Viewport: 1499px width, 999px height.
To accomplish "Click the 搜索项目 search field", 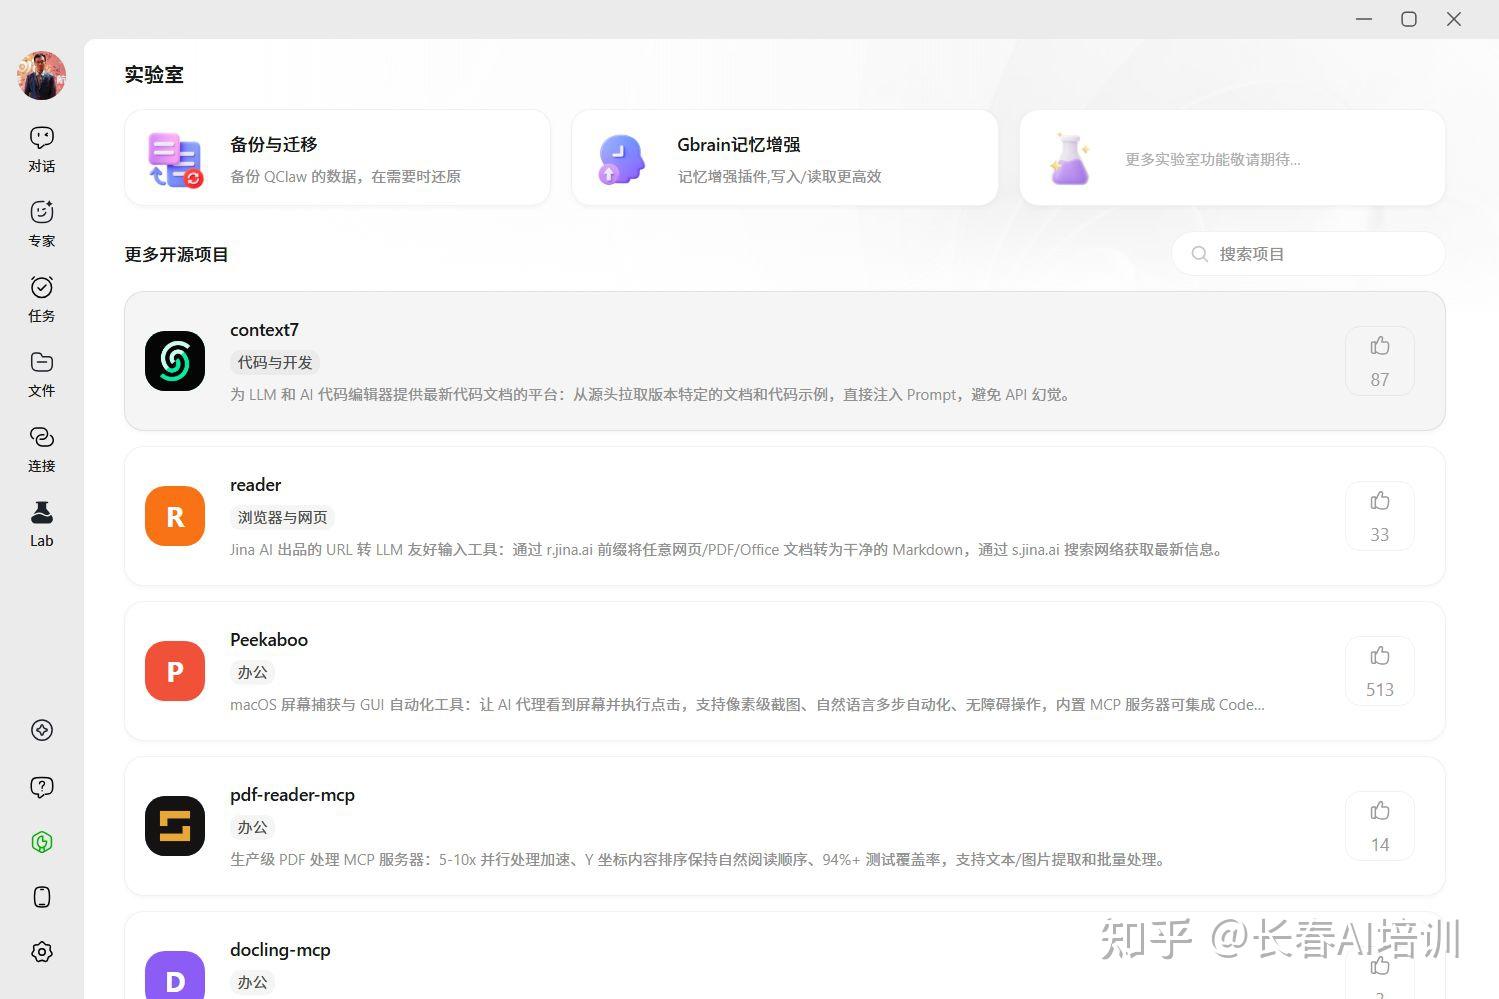I will tap(1308, 254).
